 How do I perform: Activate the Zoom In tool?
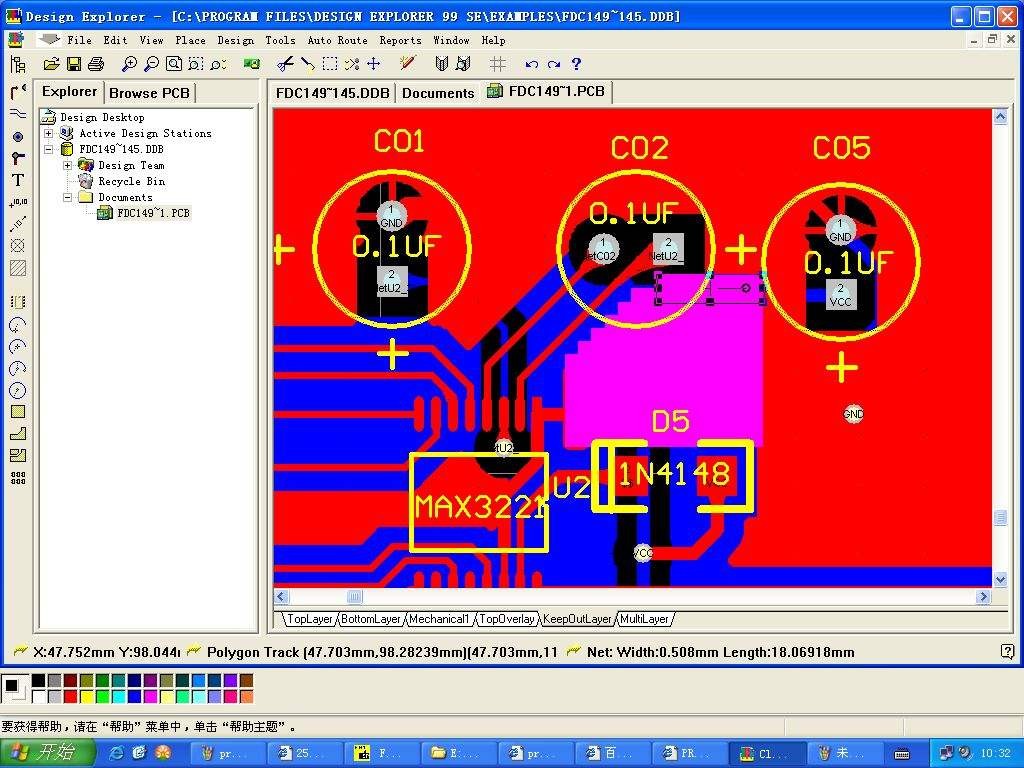129,63
